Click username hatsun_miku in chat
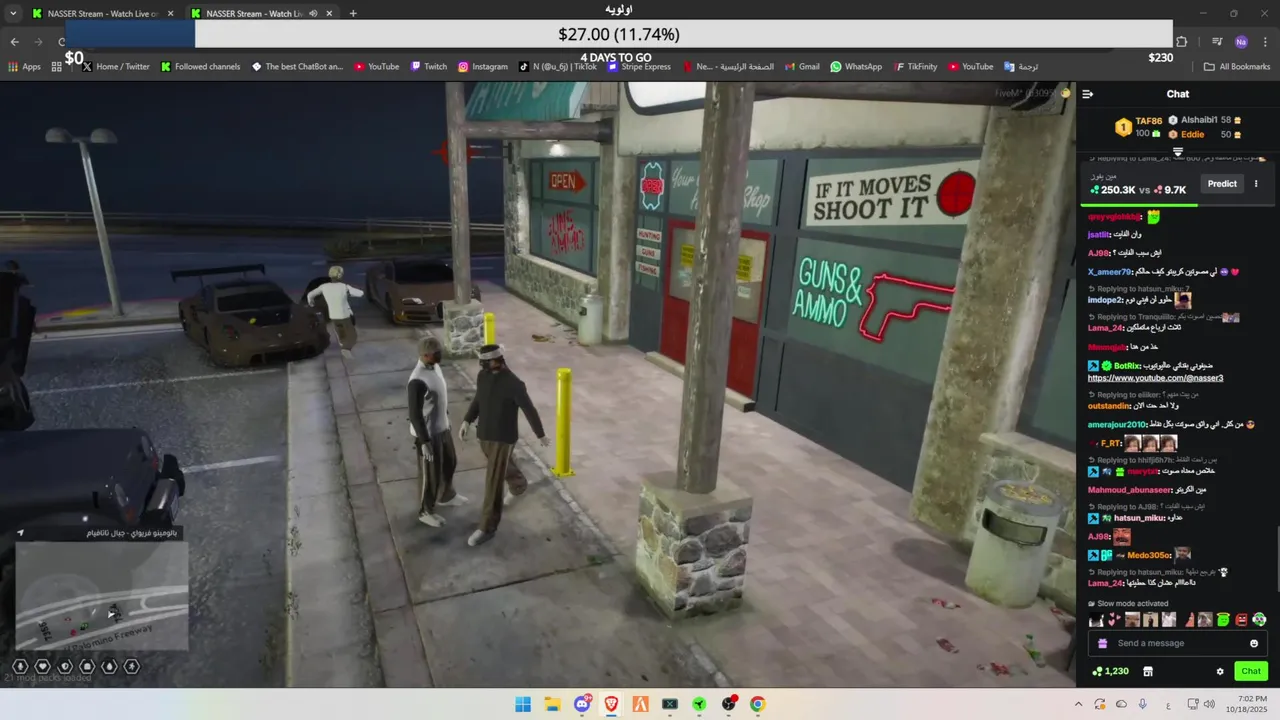The width and height of the screenshot is (1280, 720). pyautogui.click(x=1140, y=518)
